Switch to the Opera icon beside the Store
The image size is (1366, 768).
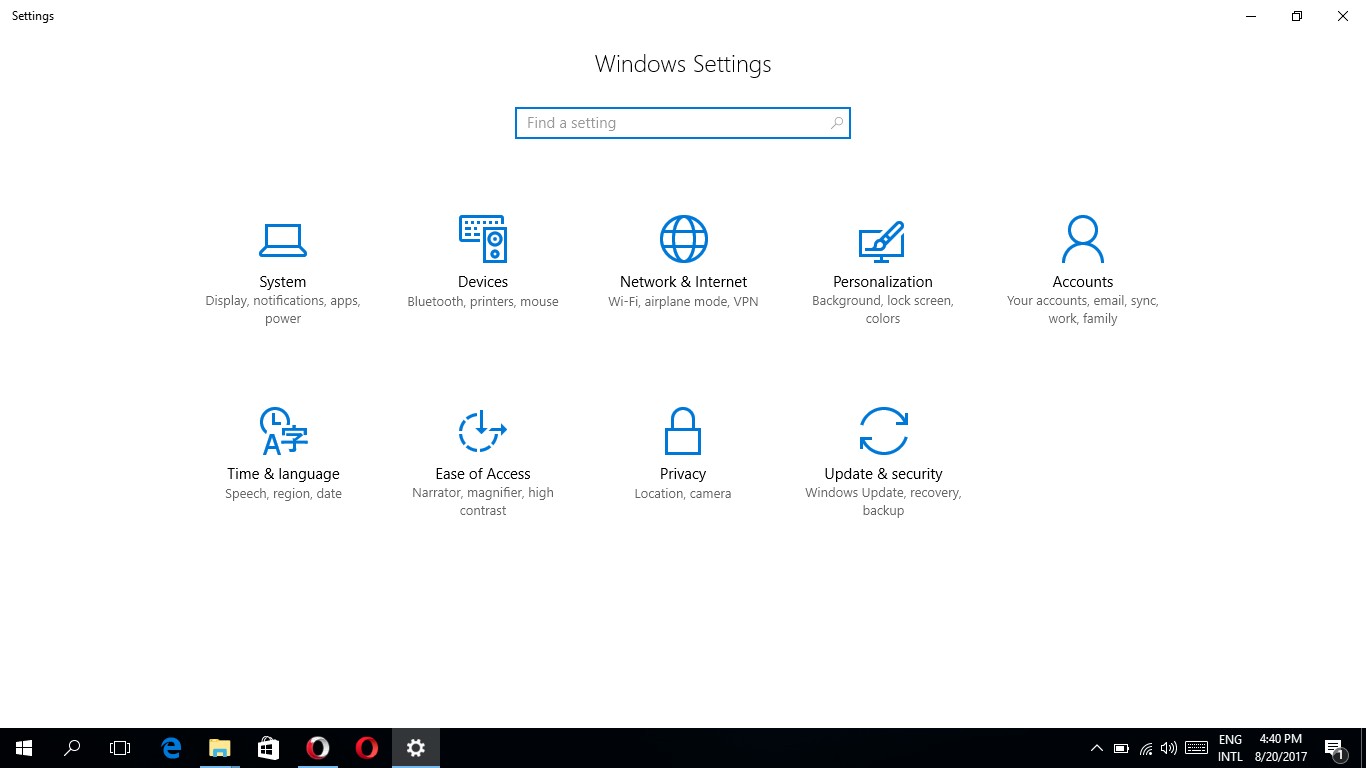click(x=318, y=748)
